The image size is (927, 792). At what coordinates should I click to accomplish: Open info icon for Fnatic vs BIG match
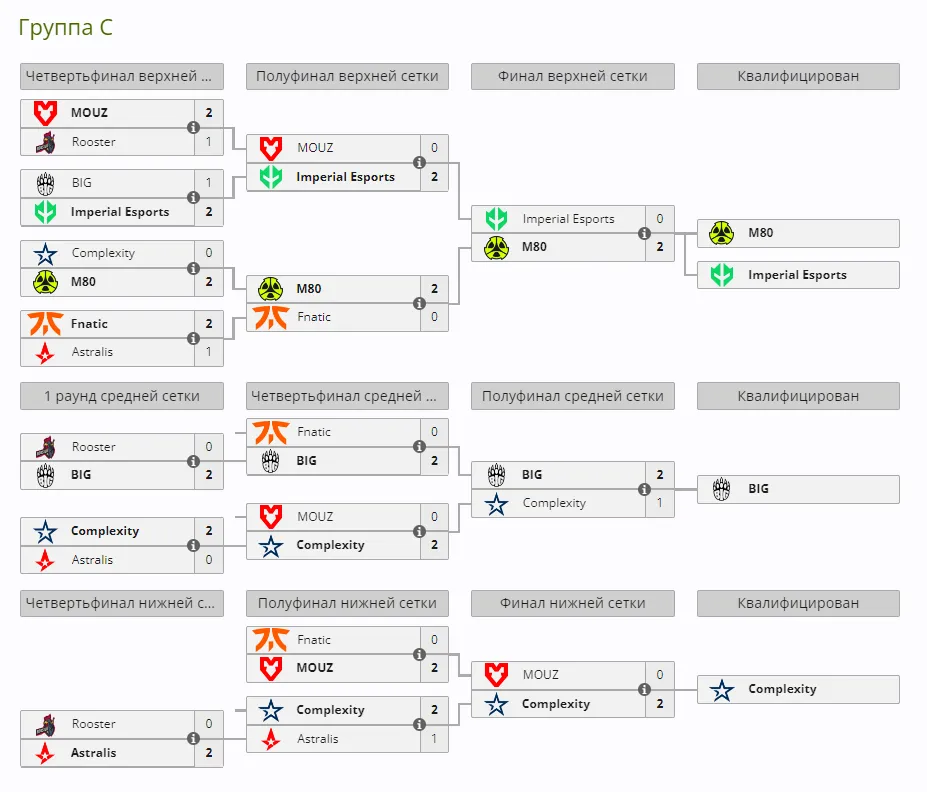(x=419, y=447)
